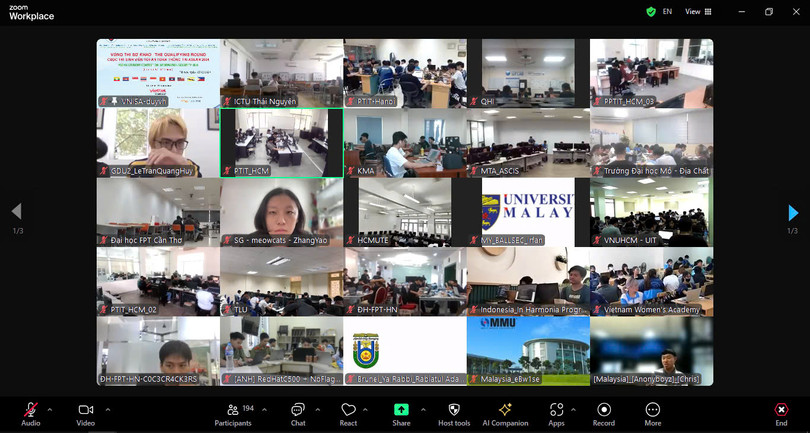The height and width of the screenshot is (433, 810).
Task: Start recording with Record button
Action: pyautogui.click(x=604, y=411)
